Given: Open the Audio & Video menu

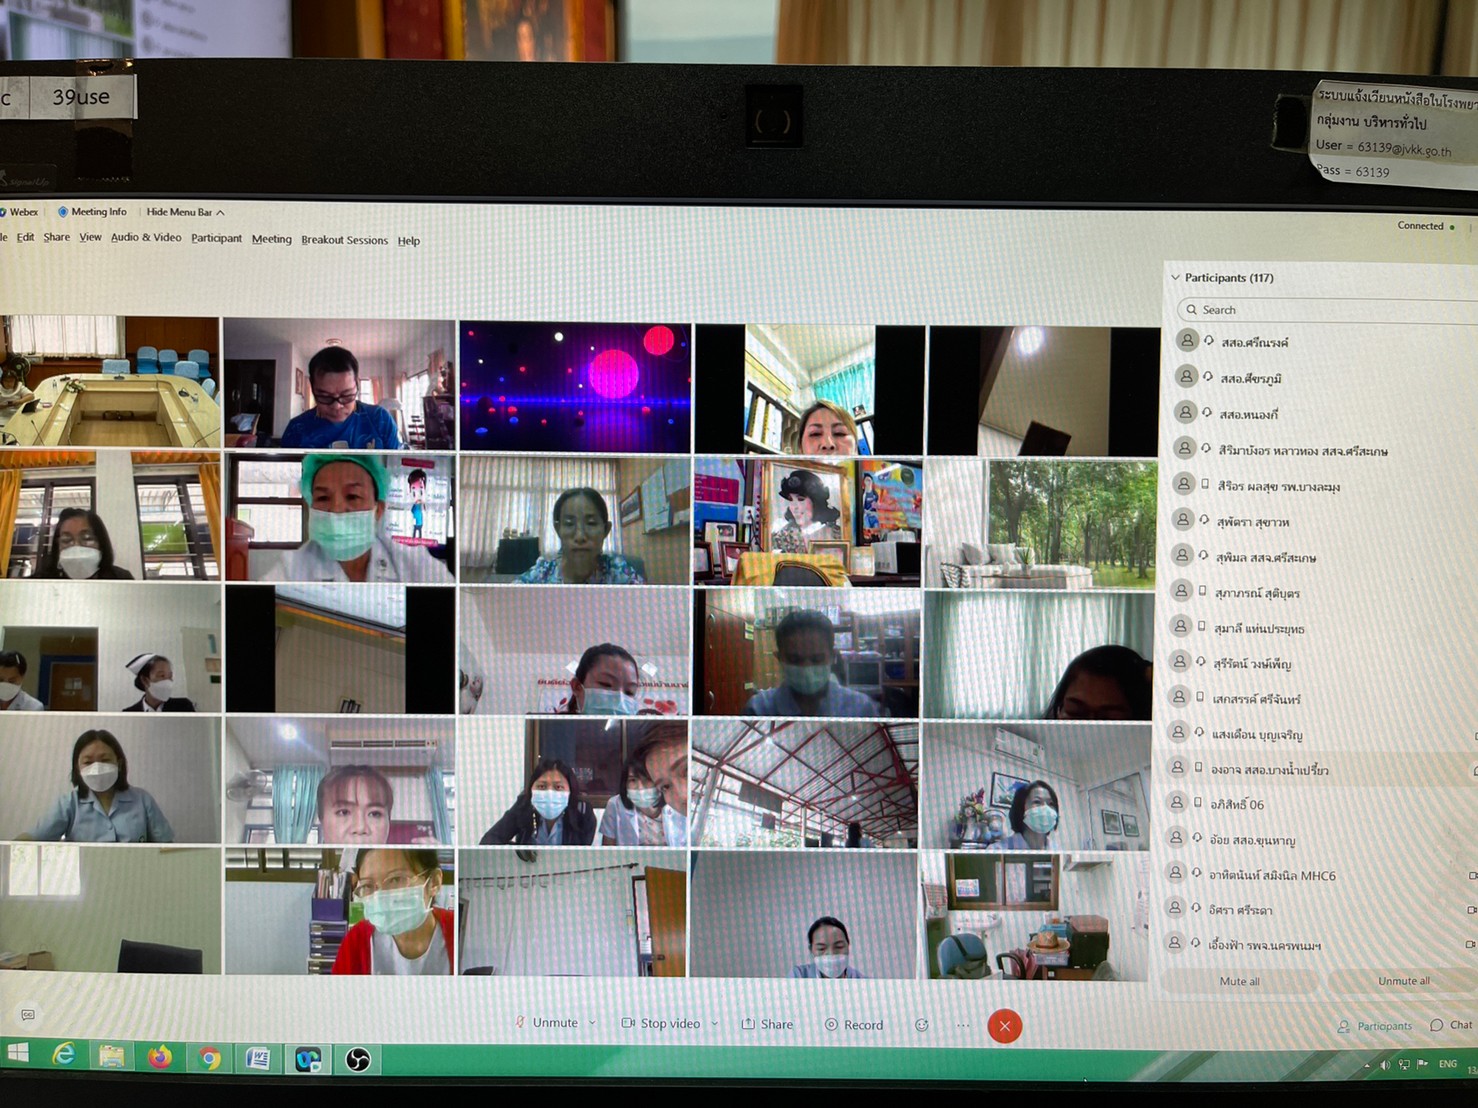Looking at the screenshot, I should 146,238.
